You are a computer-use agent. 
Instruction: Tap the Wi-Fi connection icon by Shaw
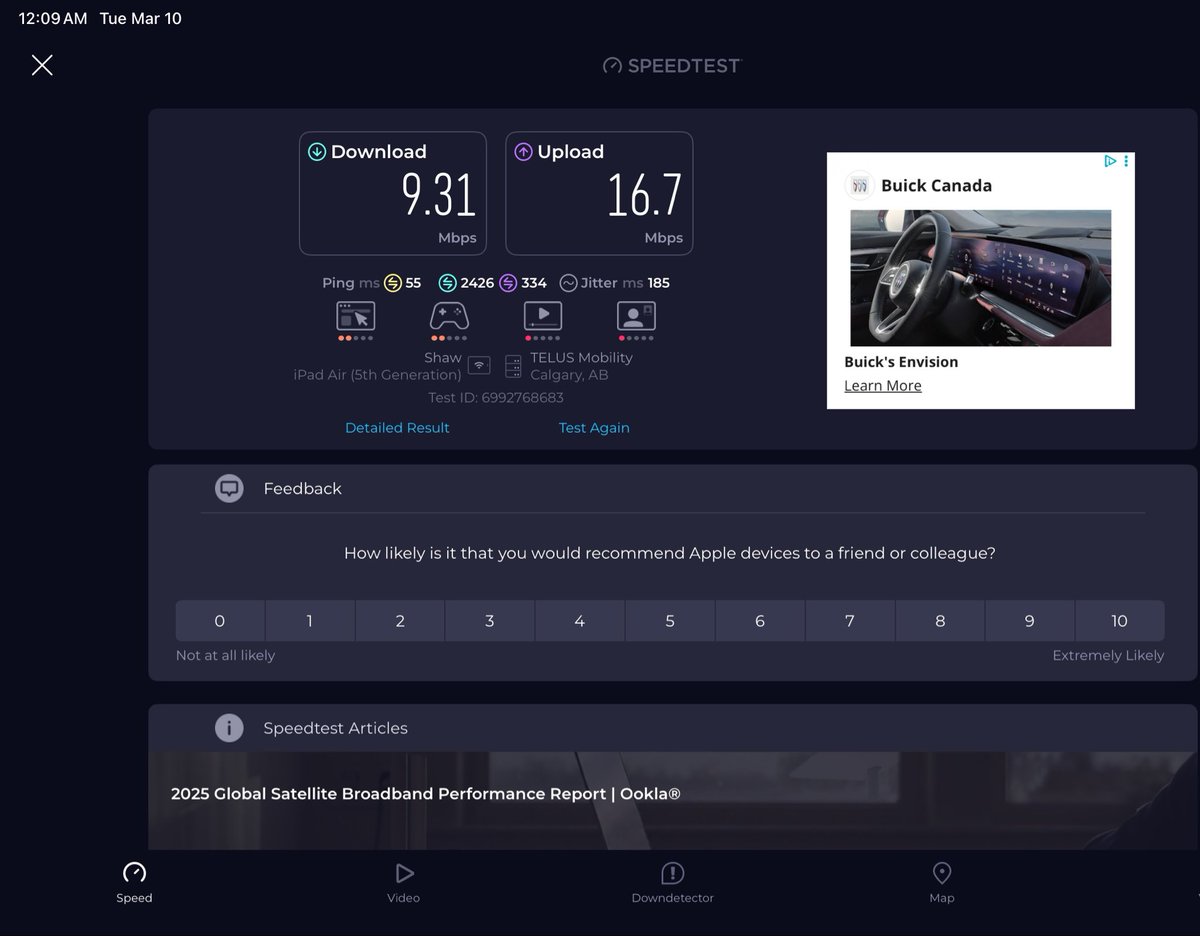click(479, 366)
